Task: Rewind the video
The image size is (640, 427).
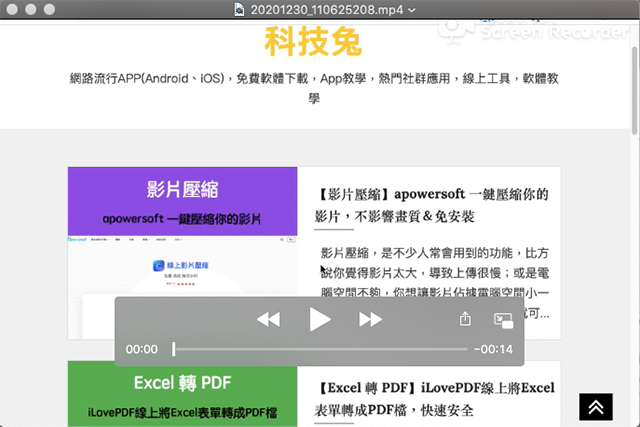Action: pyautogui.click(x=269, y=319)
